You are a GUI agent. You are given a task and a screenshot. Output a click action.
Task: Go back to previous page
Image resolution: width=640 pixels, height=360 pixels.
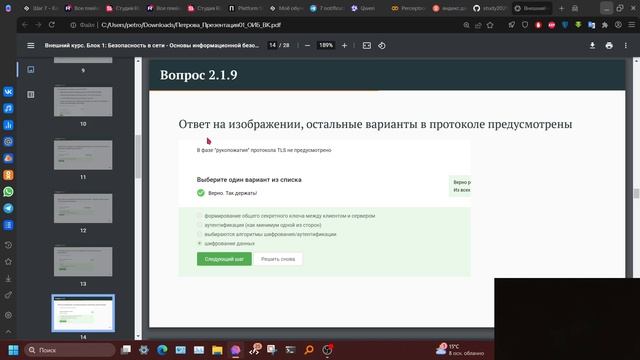(x=25, y=25)
